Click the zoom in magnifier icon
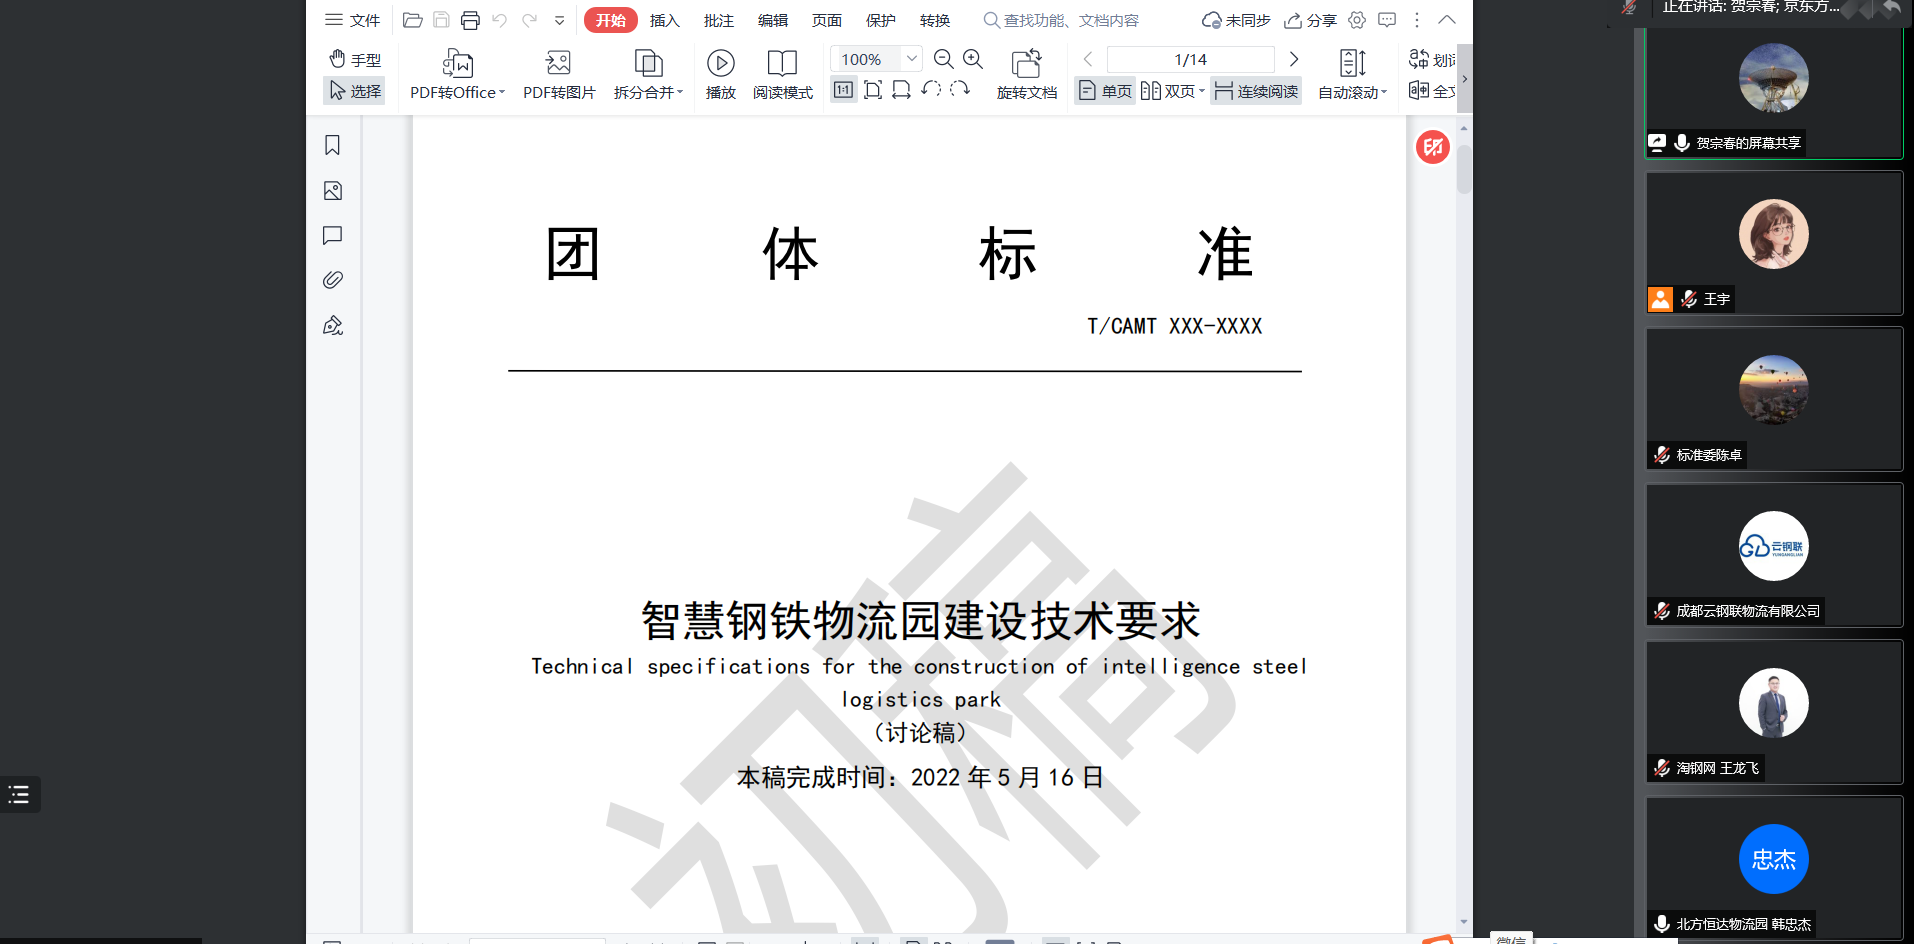1914x944 pixels. click(973, 59)
